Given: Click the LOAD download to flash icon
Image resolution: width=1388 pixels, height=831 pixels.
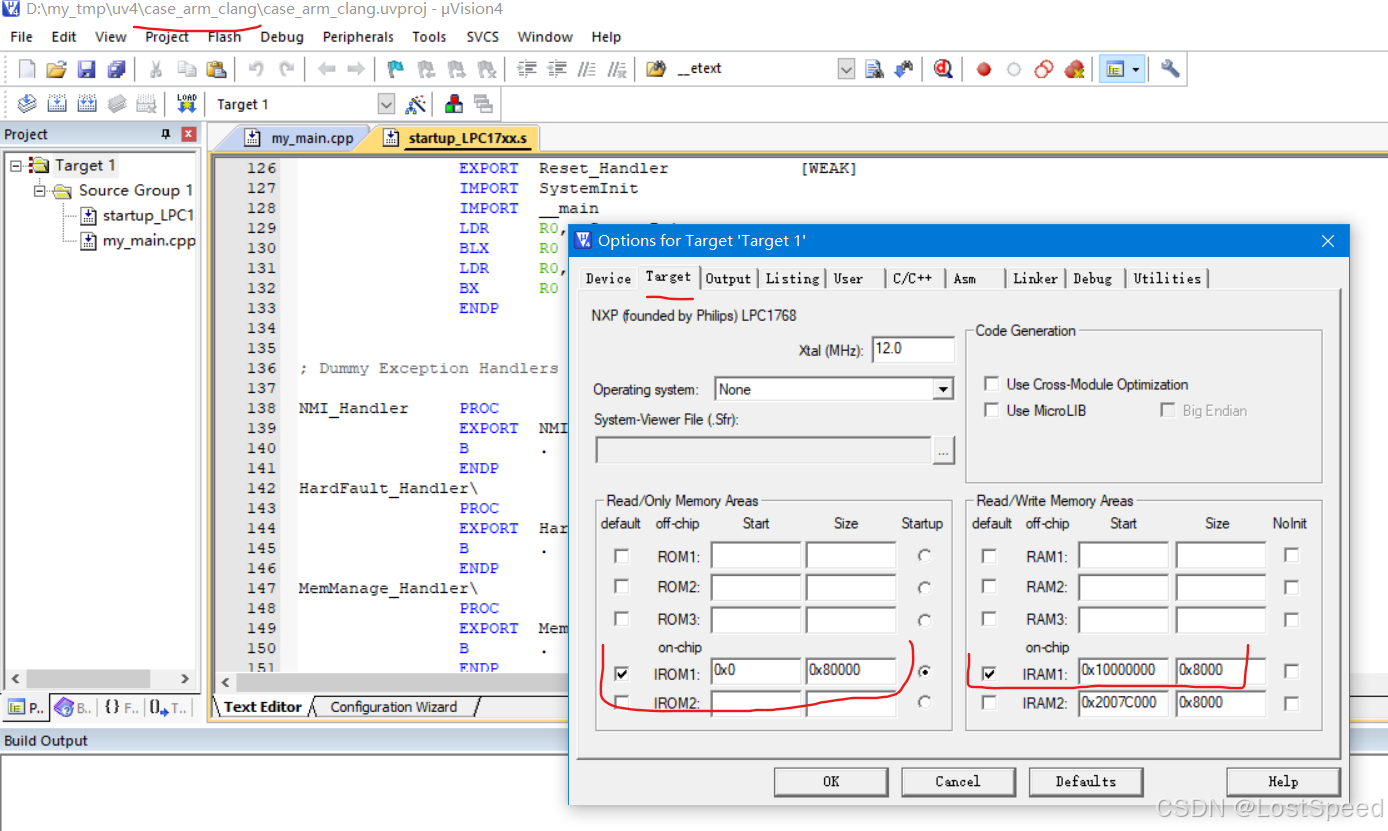Looking at the screenshot, I should click(x=187, y=104).
